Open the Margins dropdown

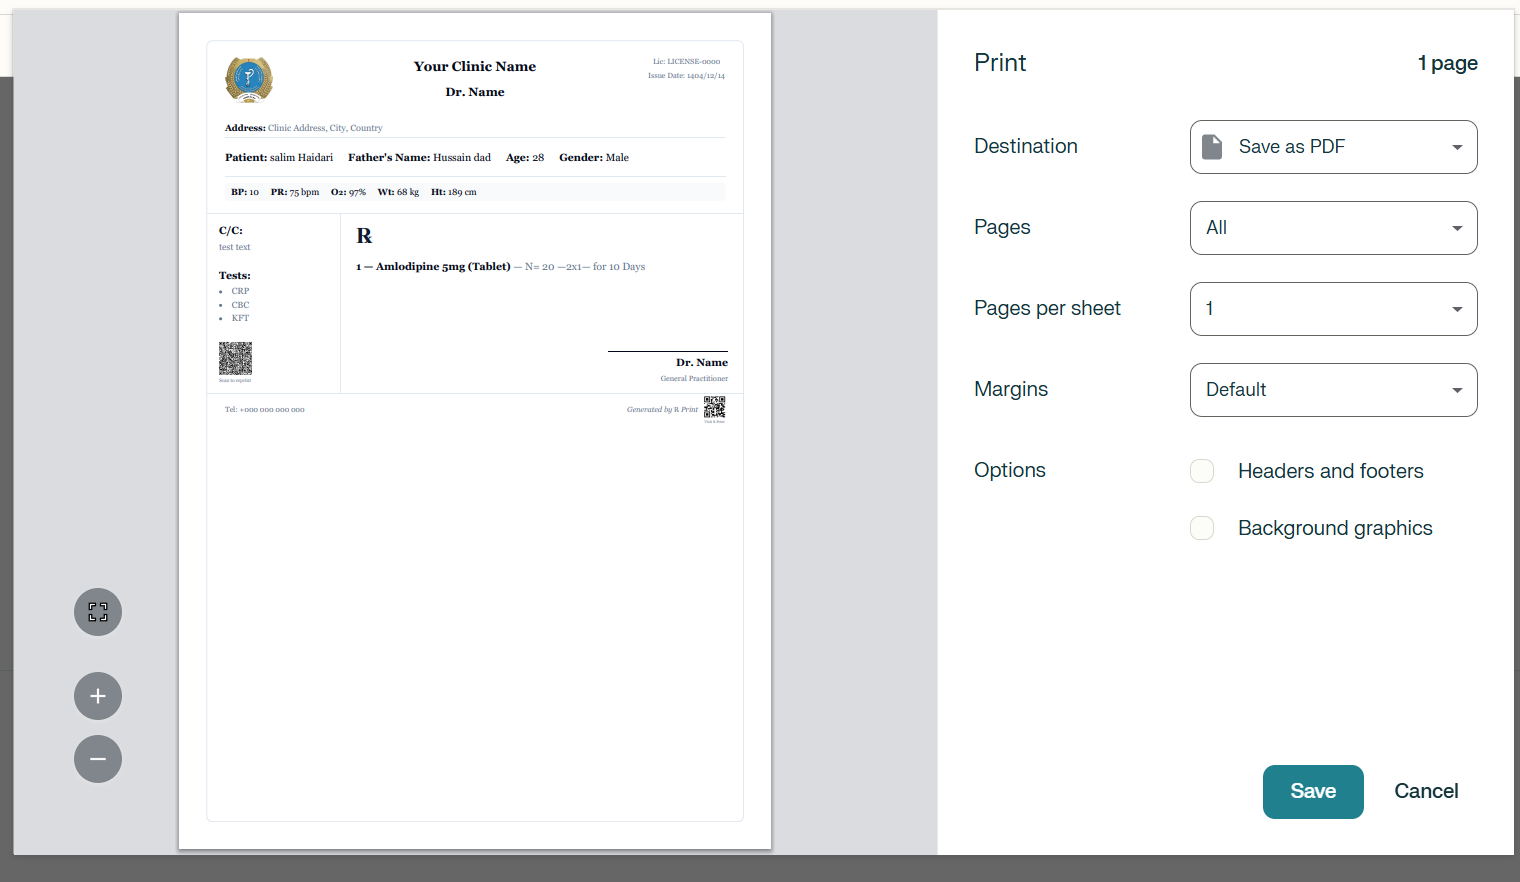pos(1333,389)
